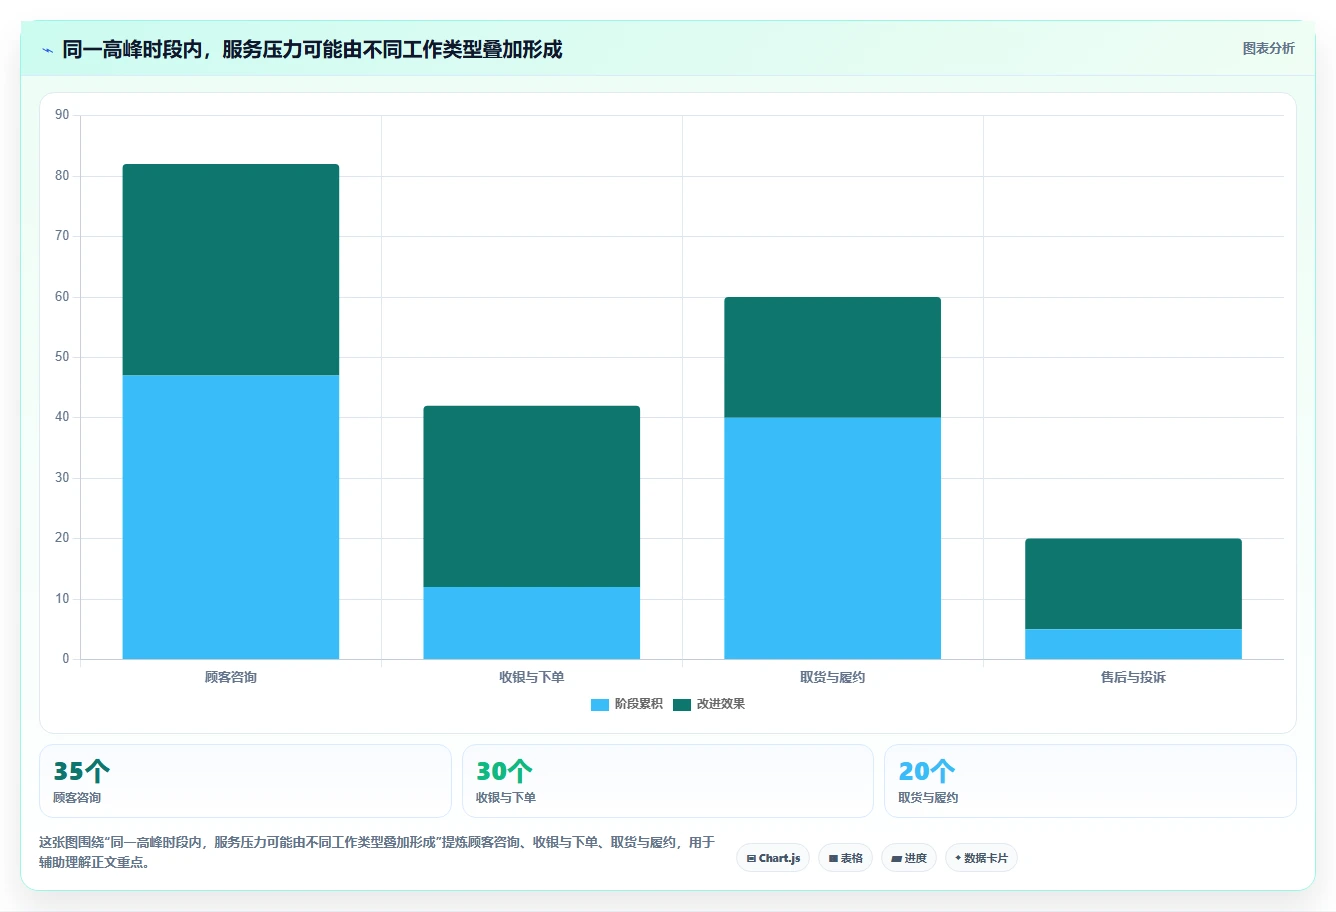The width and height of the screenshot is (1336, 912).
Task: Click the y-axis value 50
Action: pyautogui.click(x=62, y=357)
